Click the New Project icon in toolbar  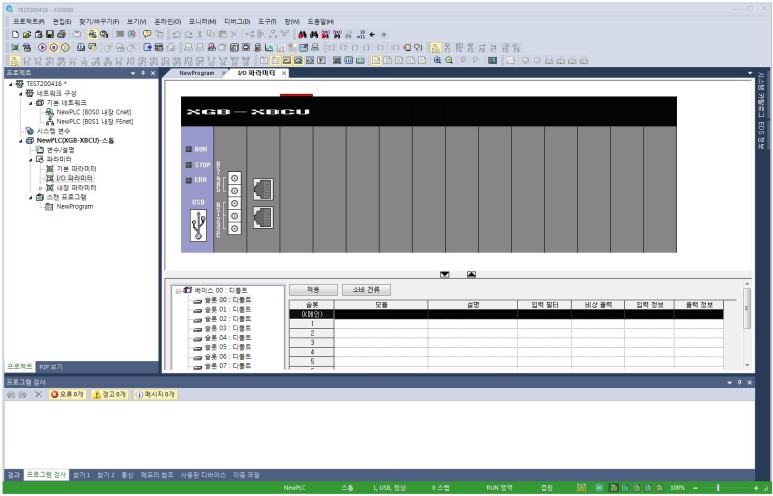(x=15, y=35)
